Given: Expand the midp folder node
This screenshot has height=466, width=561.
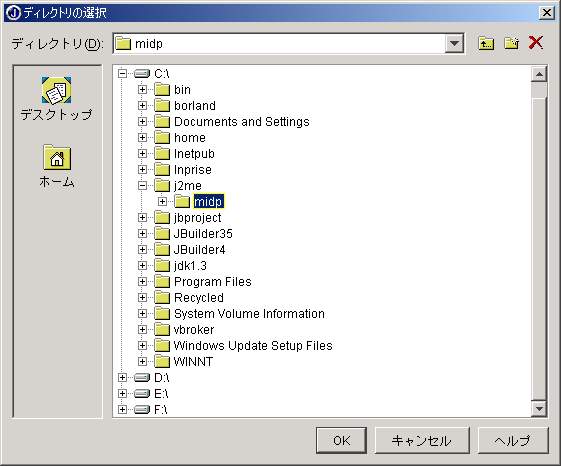Looking at the screenshot, I should (162, 202).
